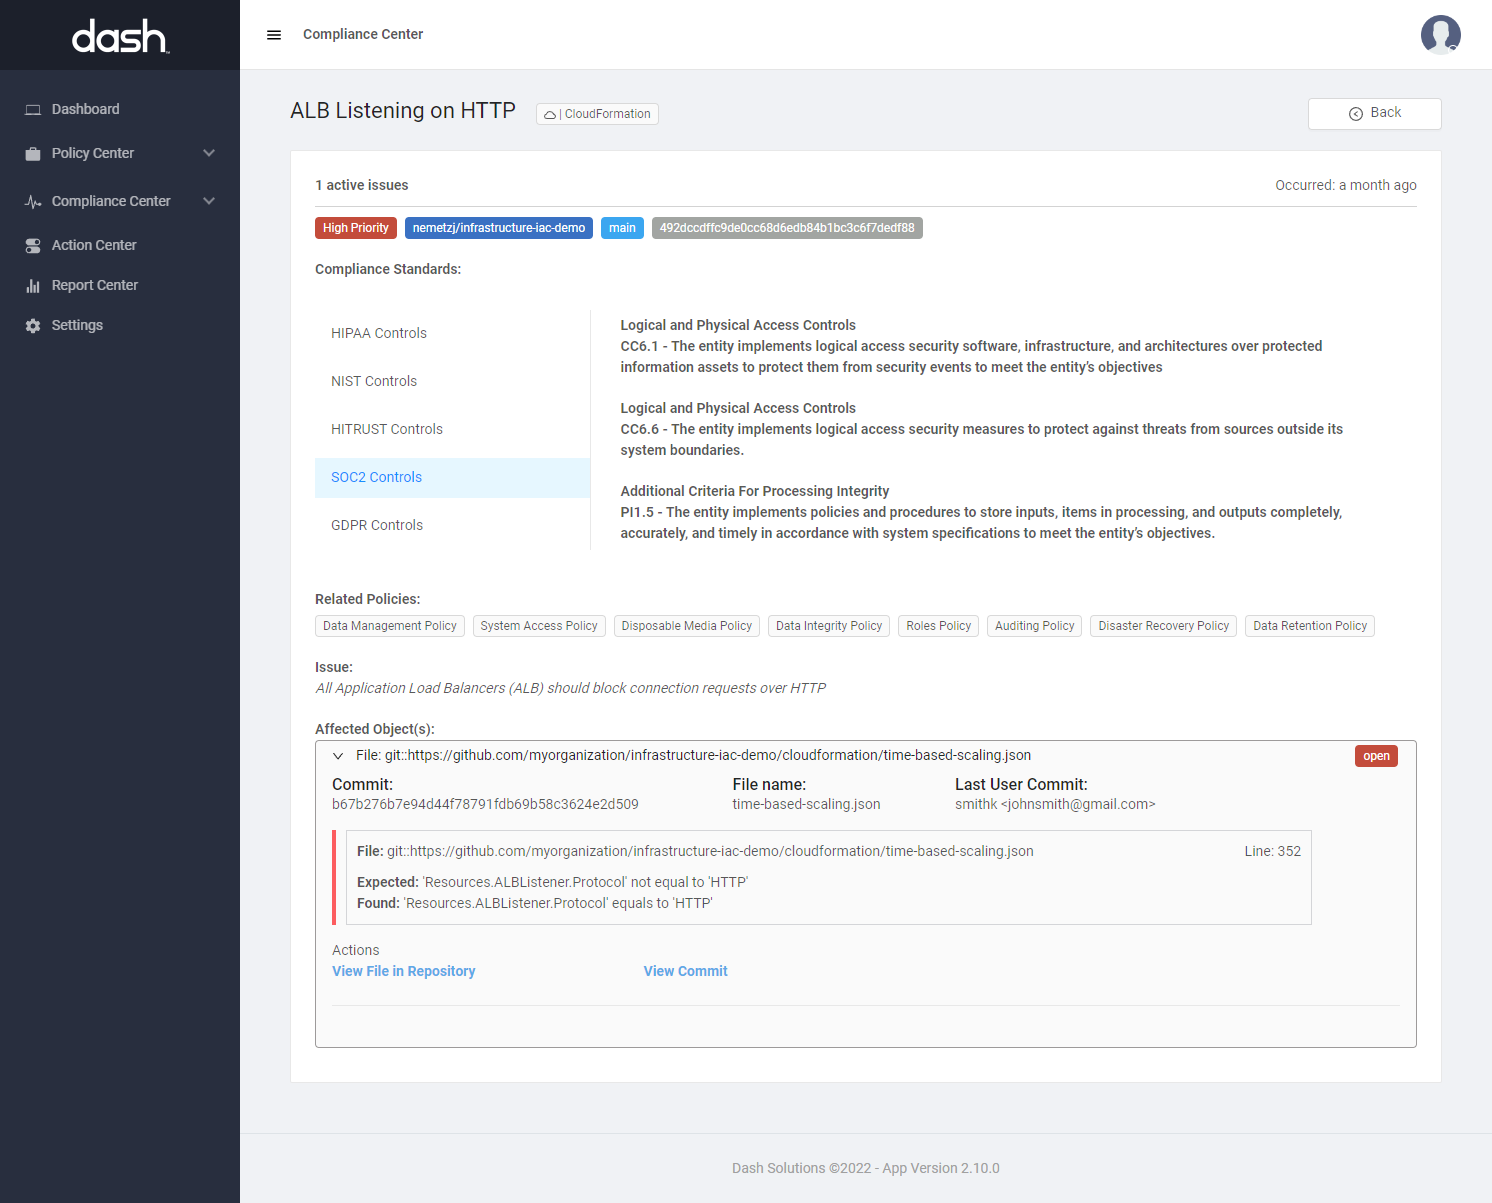Image resolution: width=1492 pixels, height=1203 pixels.
Task: Show the NIST Controls tab
Action: [x=374, y=381]
